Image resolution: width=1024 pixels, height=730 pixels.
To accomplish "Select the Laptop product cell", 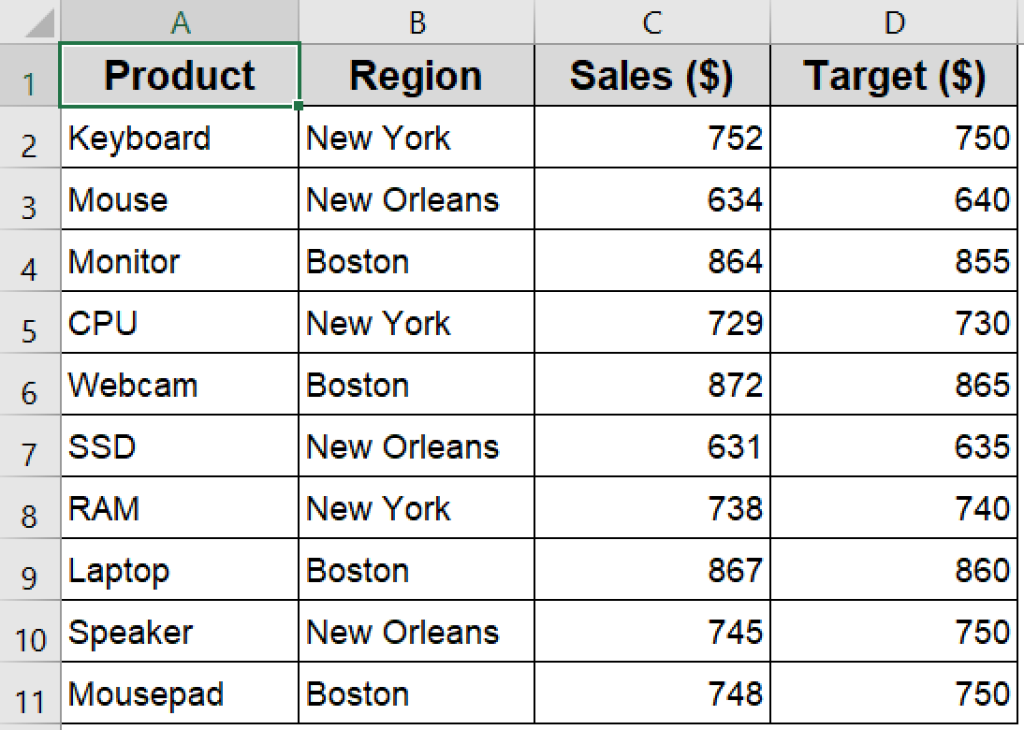I will (180, 570).
